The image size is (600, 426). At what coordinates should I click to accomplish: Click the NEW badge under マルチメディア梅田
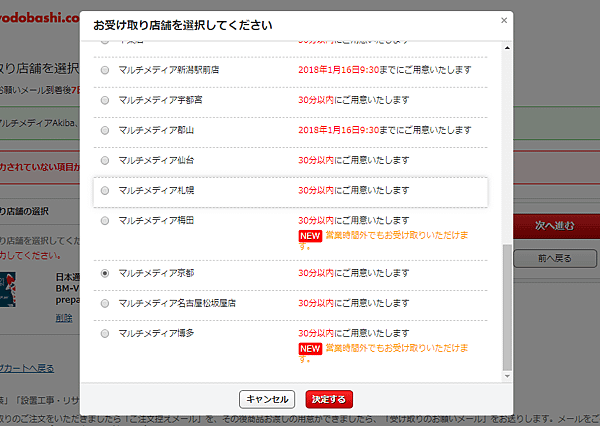310,236
